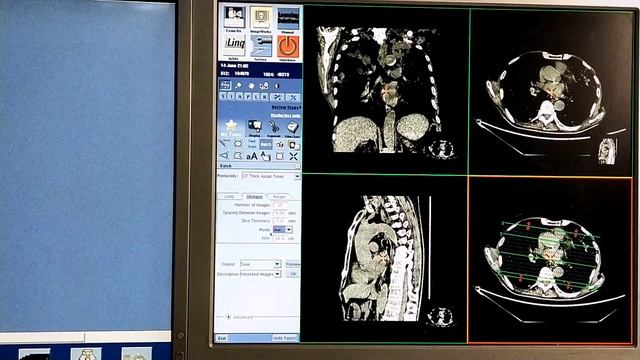This screenshot has width=640, height=360.
Task: Expand the Advanced options toggle
Action: (228, 317)
